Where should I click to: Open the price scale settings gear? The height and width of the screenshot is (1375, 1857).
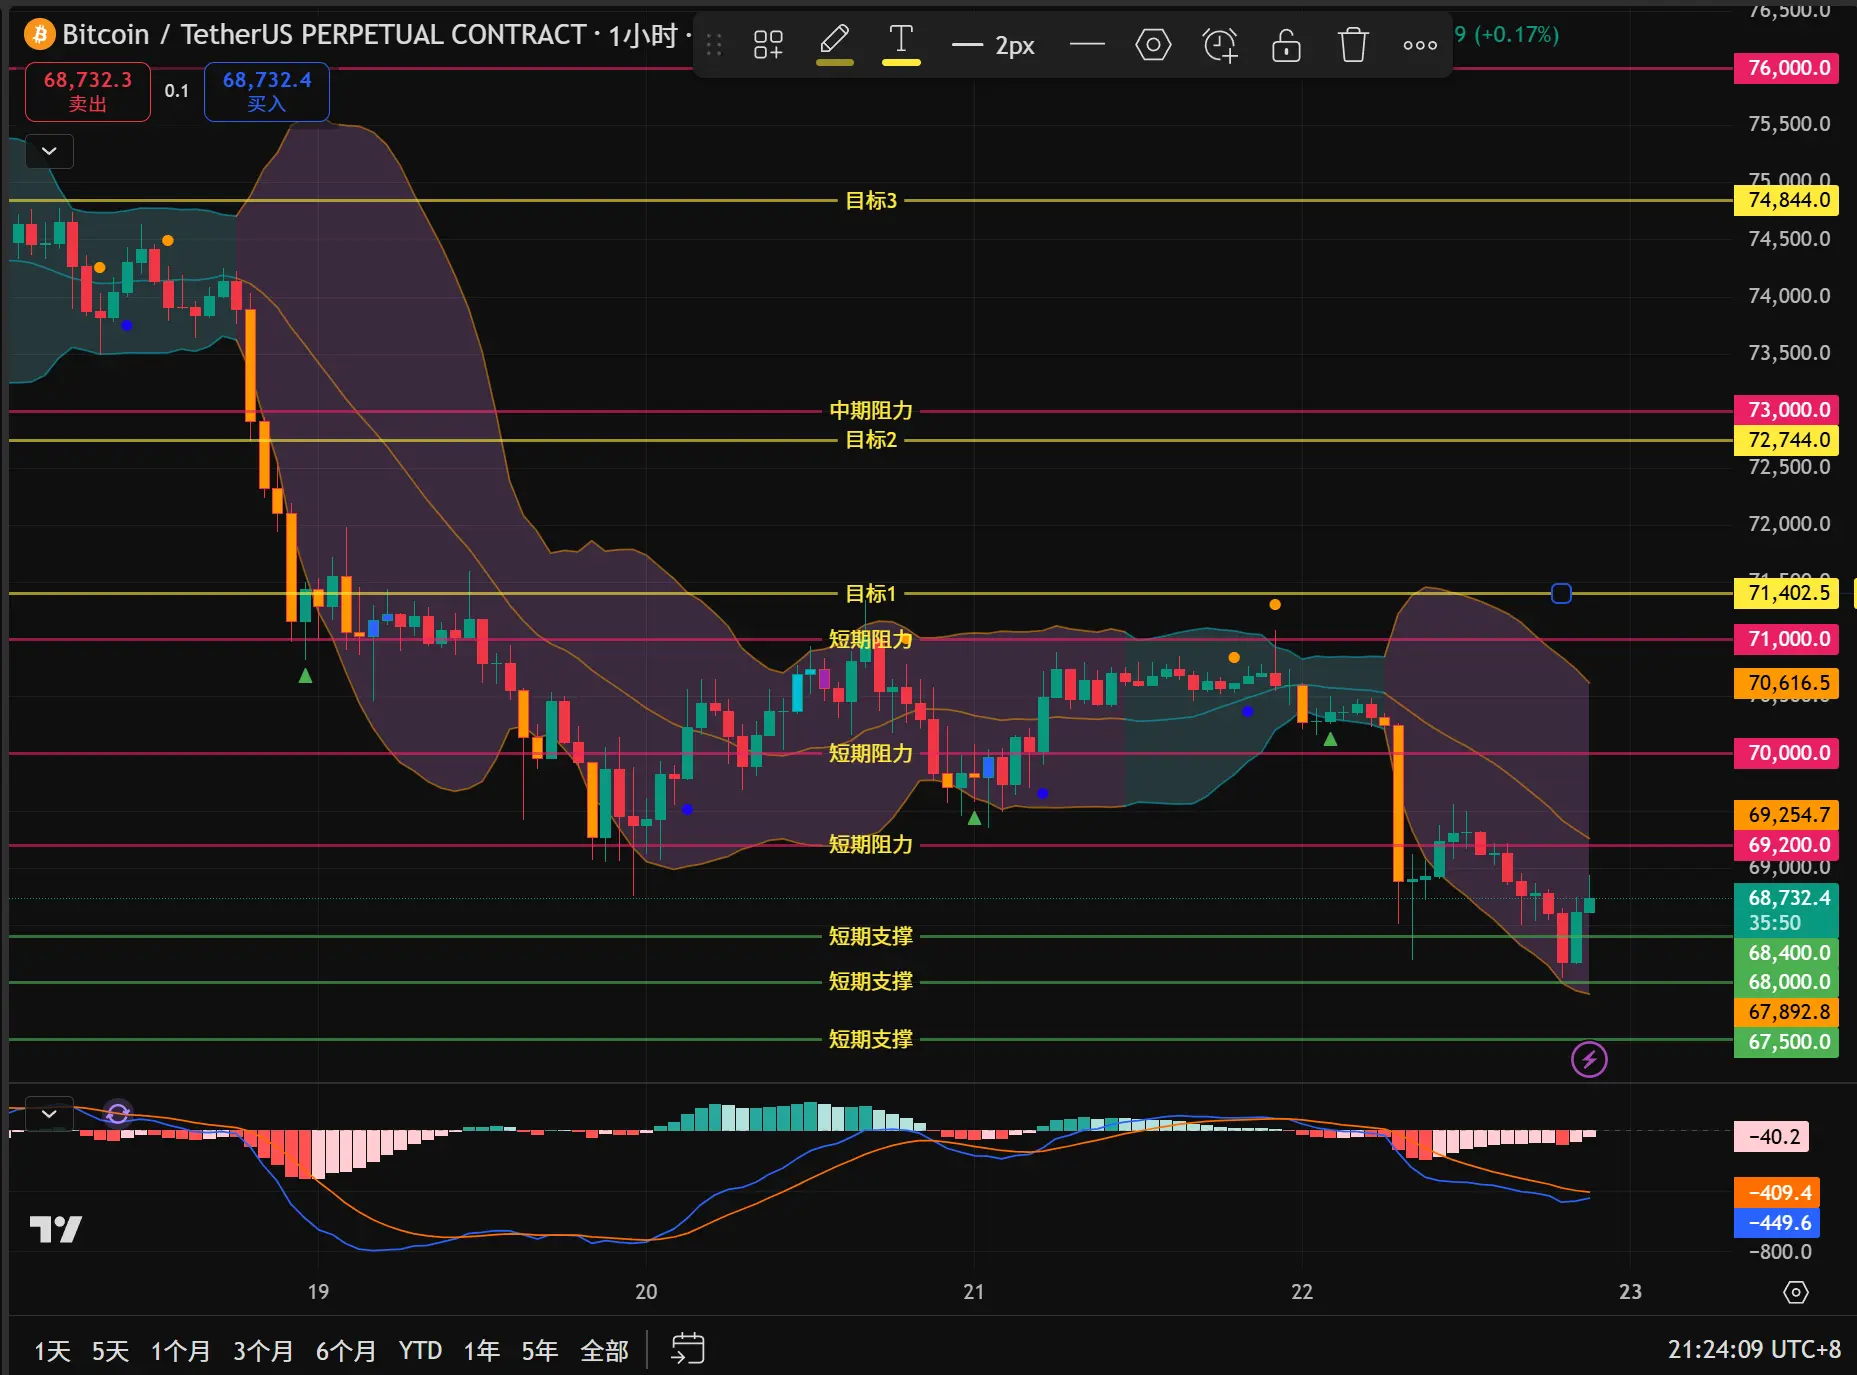(1796, 1292)
